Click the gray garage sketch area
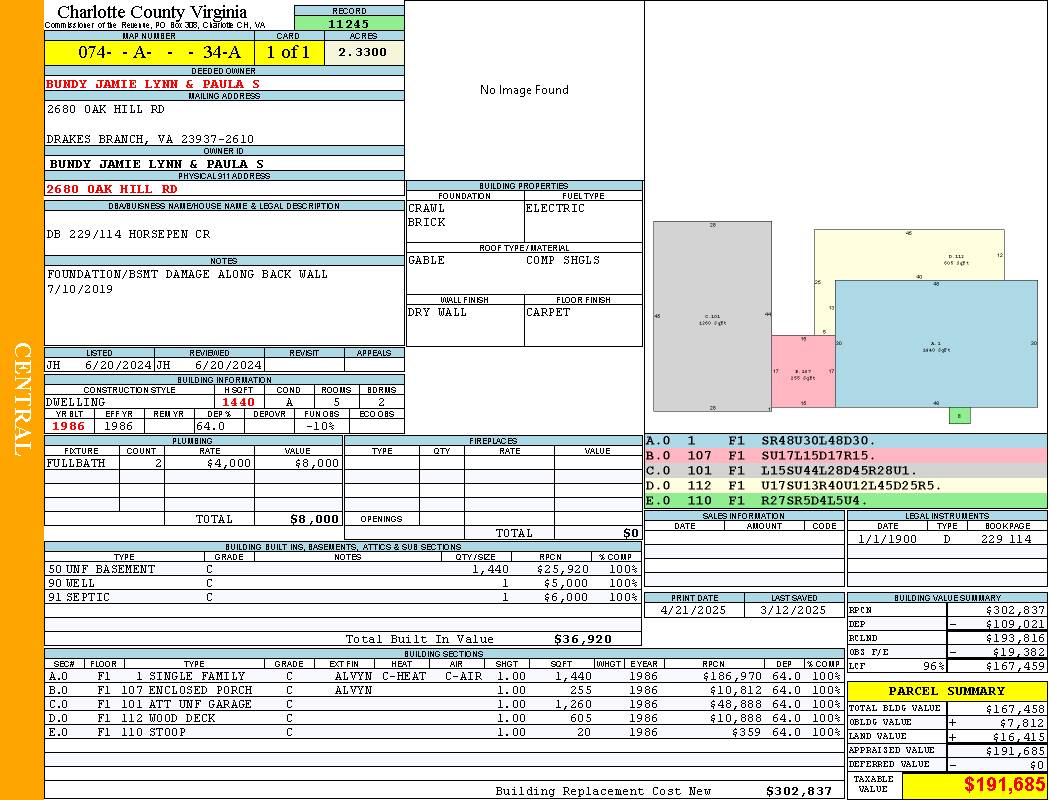 (x=712, y=317)
